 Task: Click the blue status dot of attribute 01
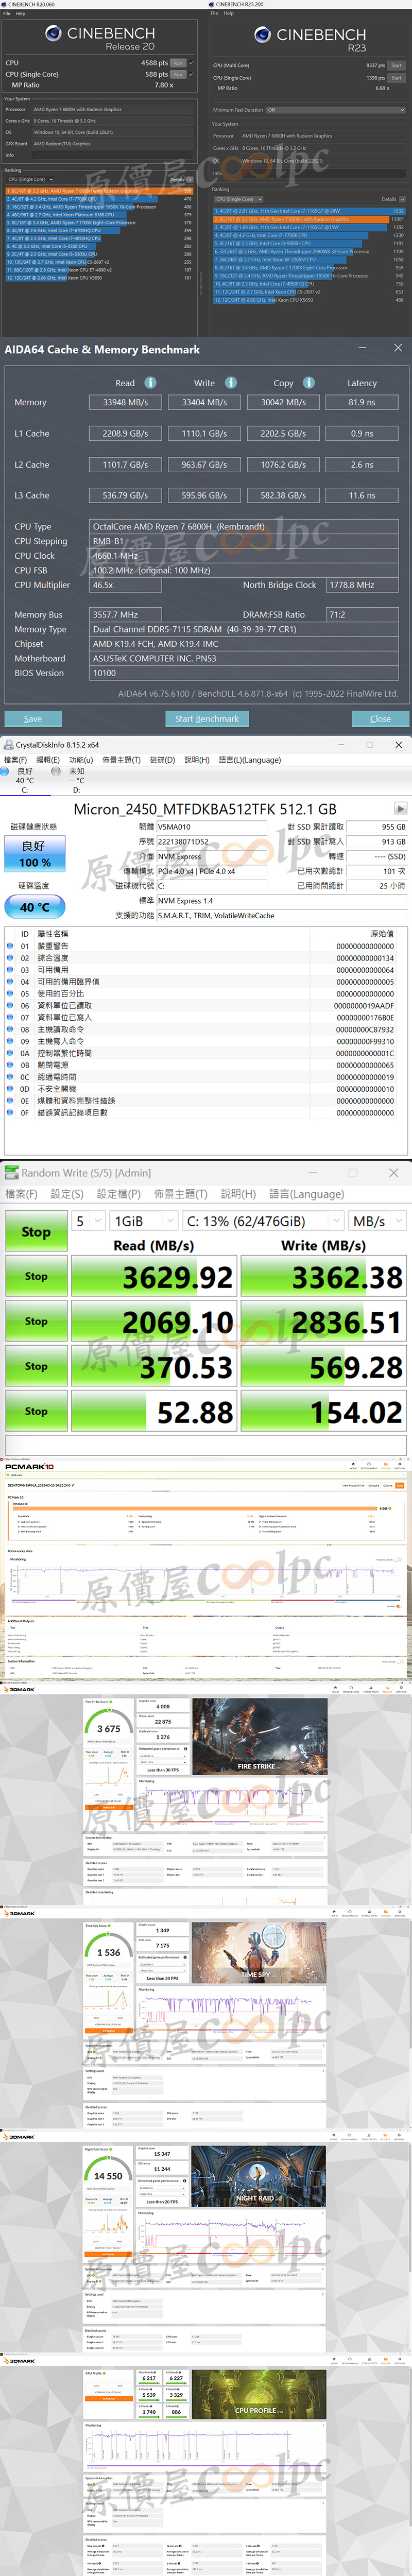(10, 945)
